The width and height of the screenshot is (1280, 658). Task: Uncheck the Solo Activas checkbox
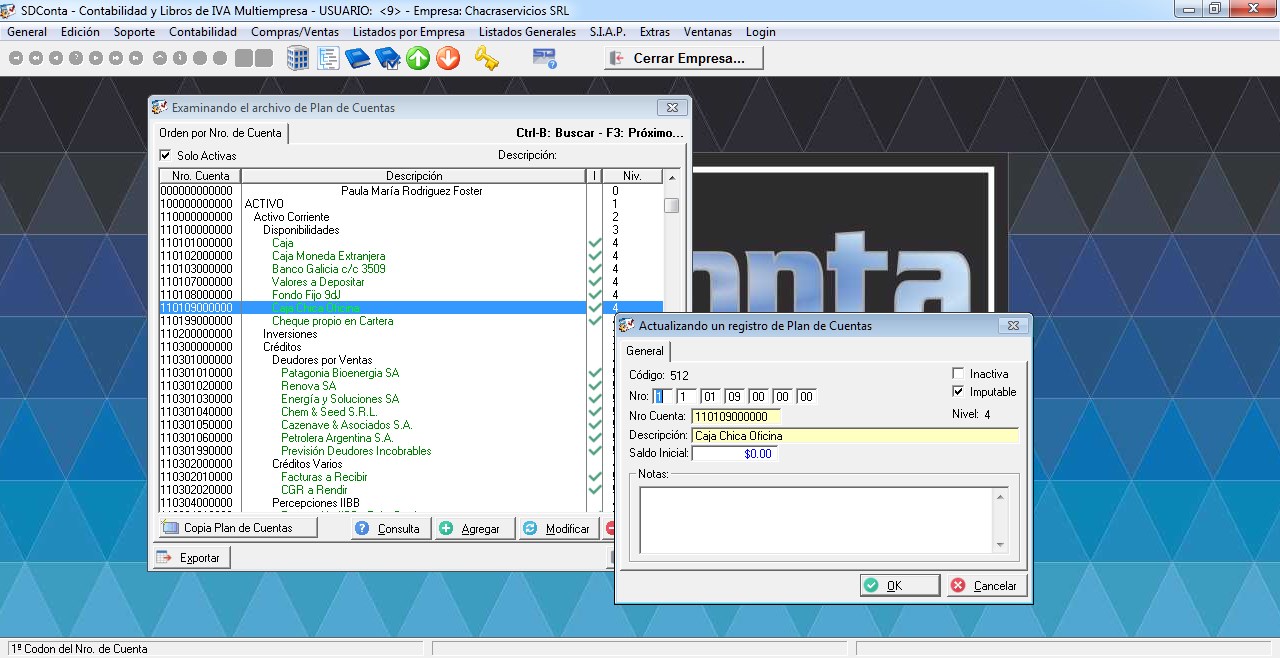tap(166, 156)
